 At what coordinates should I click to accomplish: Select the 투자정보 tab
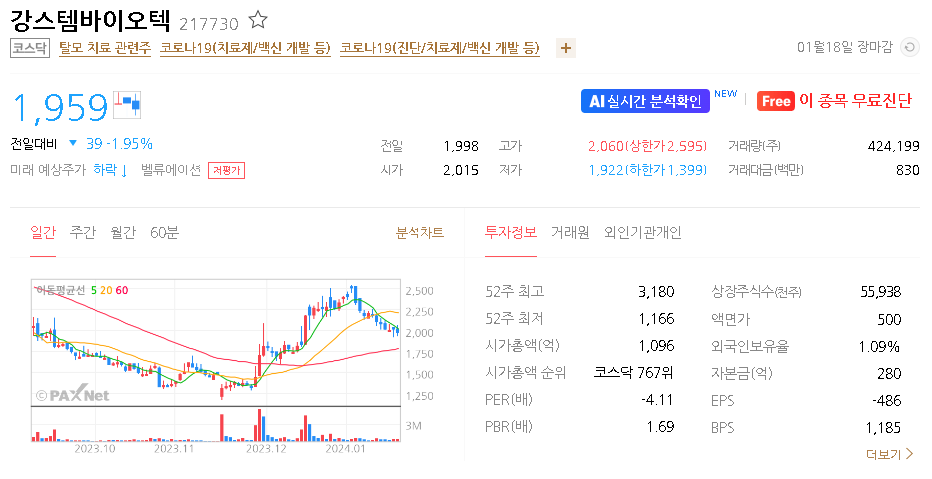511,232
